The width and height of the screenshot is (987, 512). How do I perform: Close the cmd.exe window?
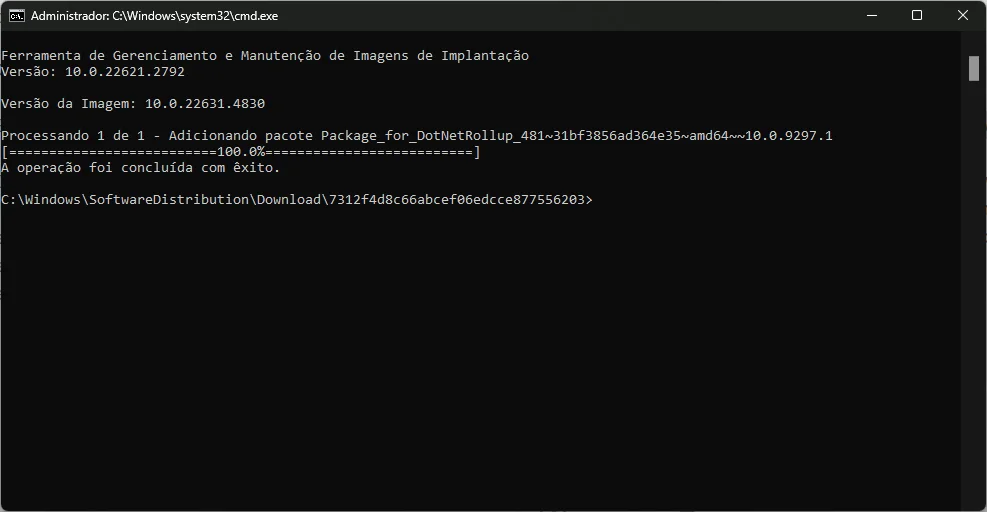point(963,16)
